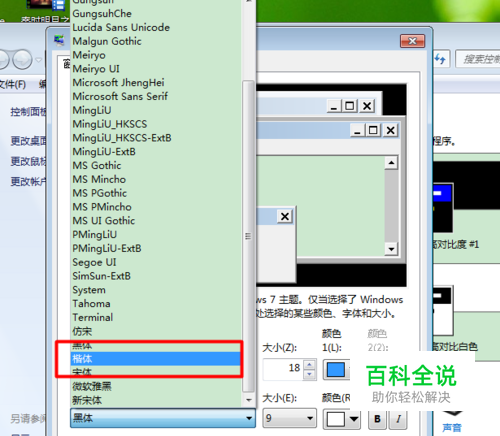This screenshot has height=436, width=500.
Task: Open 更改桌面 link in sidebar
Action: click(28, 141)
